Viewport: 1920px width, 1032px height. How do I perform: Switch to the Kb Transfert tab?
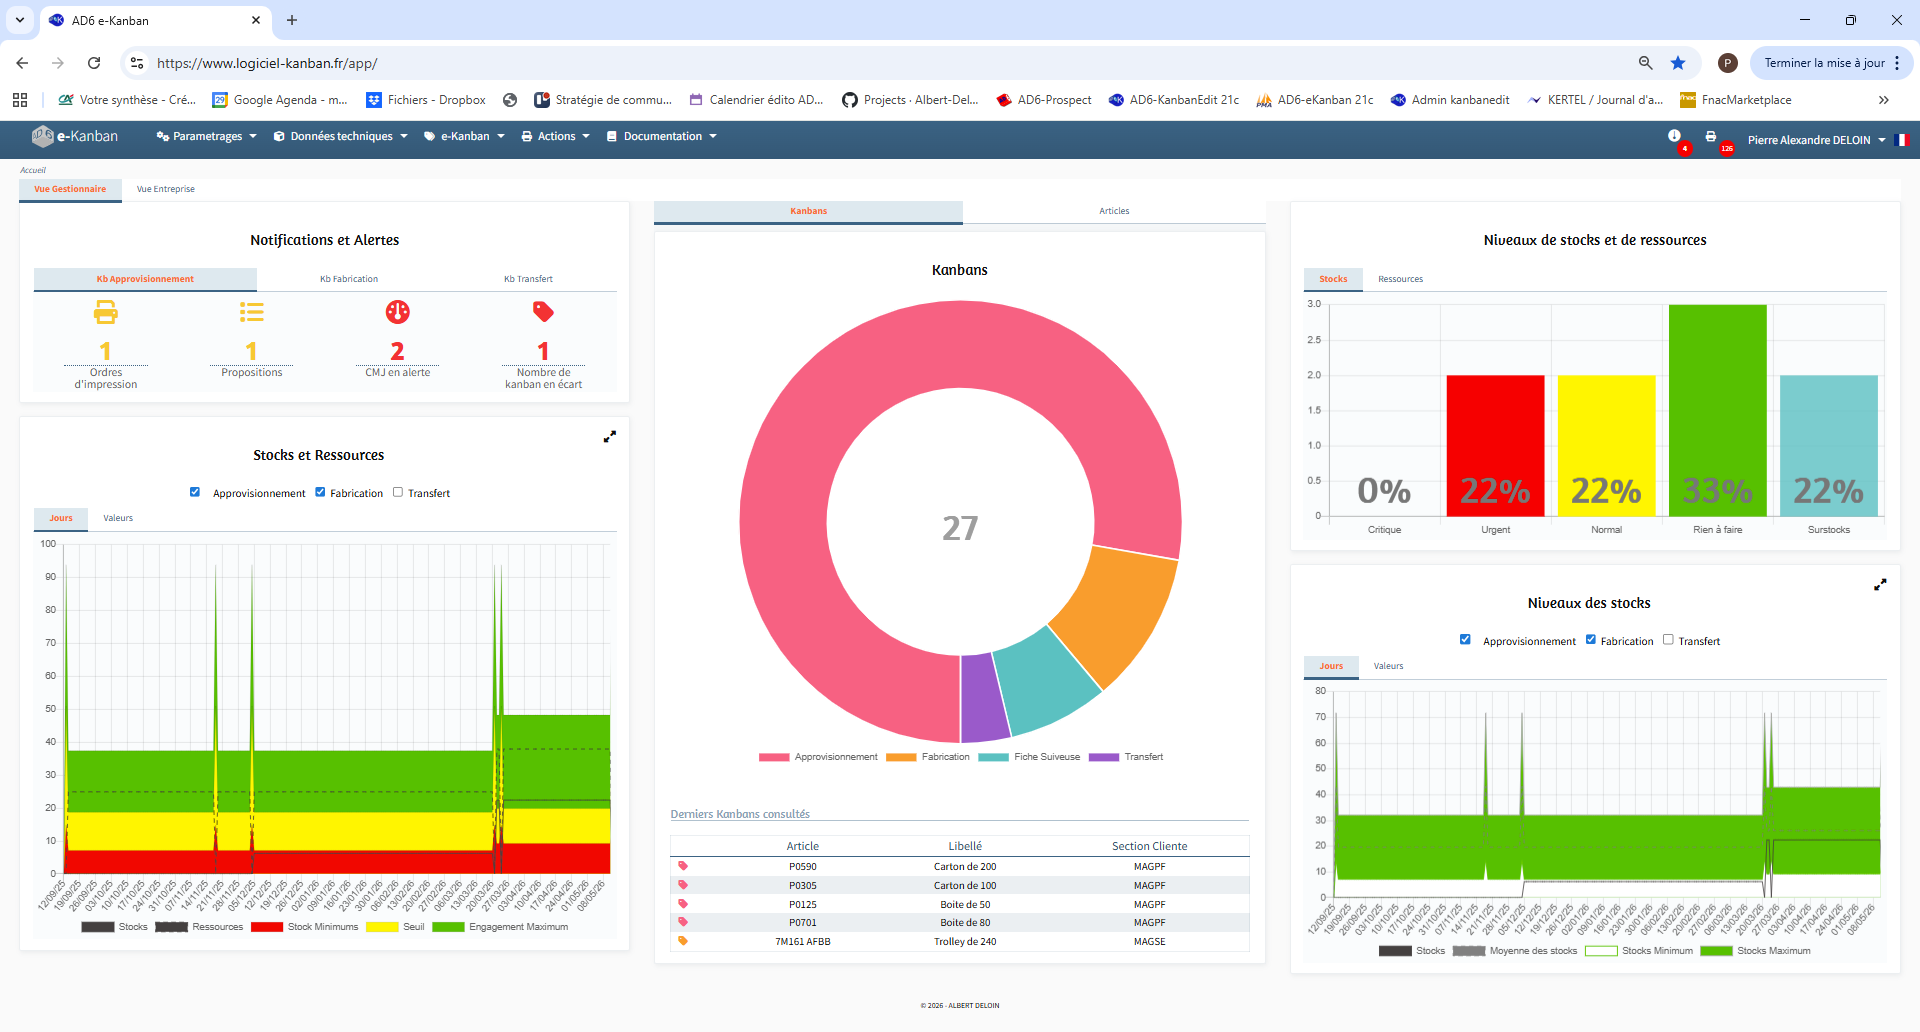pyautogui.click(x=528, y=279)
